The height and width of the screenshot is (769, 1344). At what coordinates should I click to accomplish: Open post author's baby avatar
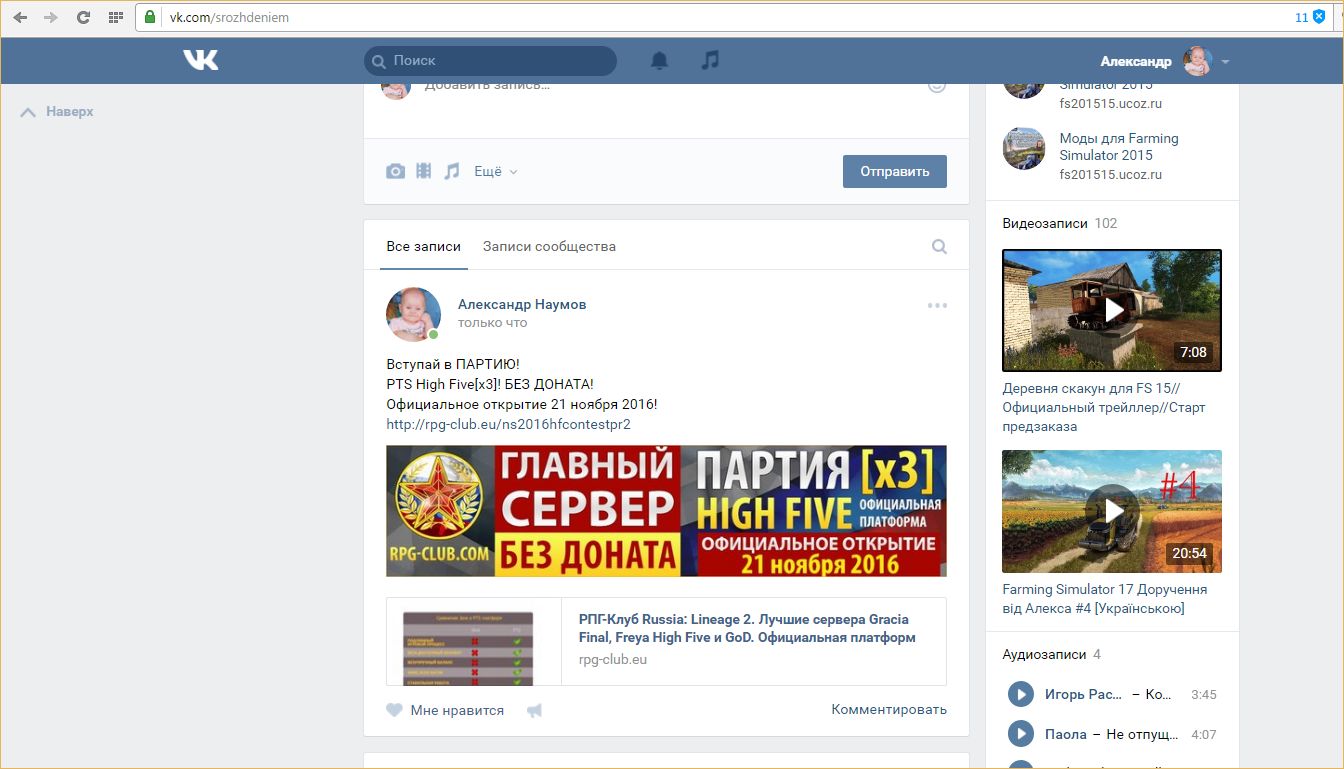tap(413, 314)
